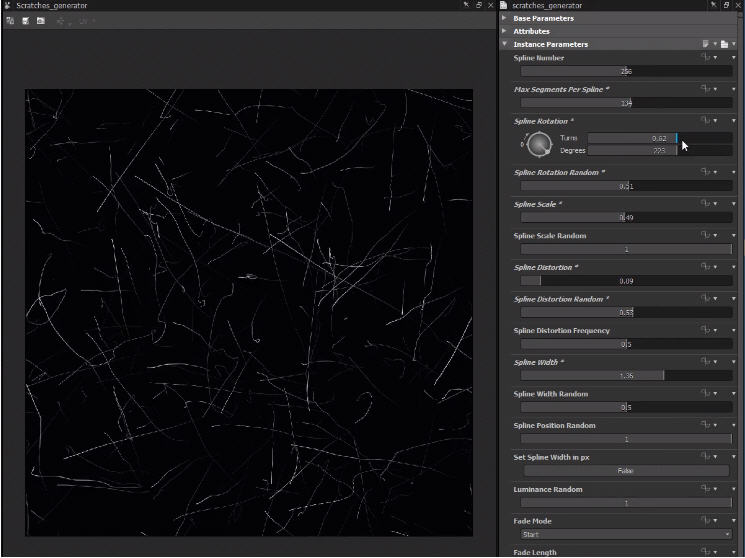Click the Max Segments Per Spline slider

(x=626, y=103)
